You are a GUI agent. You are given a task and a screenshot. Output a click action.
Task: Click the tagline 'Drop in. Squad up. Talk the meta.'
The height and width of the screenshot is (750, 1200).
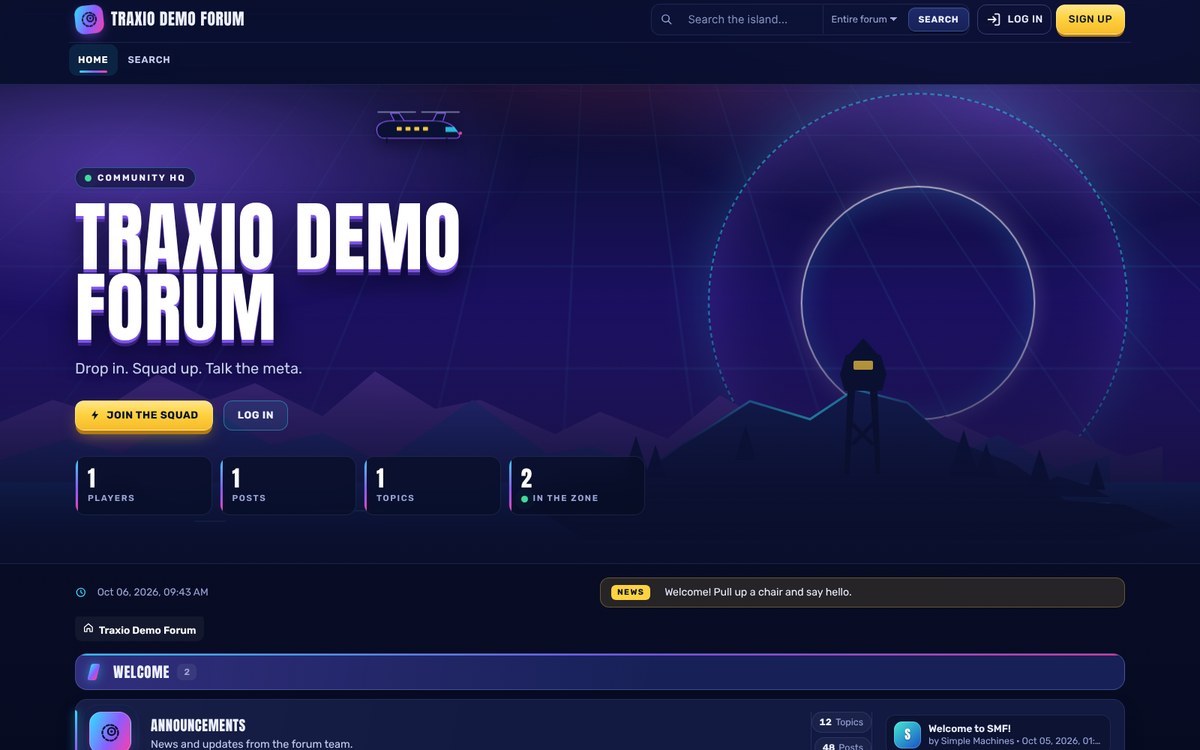tap(188, 368)
